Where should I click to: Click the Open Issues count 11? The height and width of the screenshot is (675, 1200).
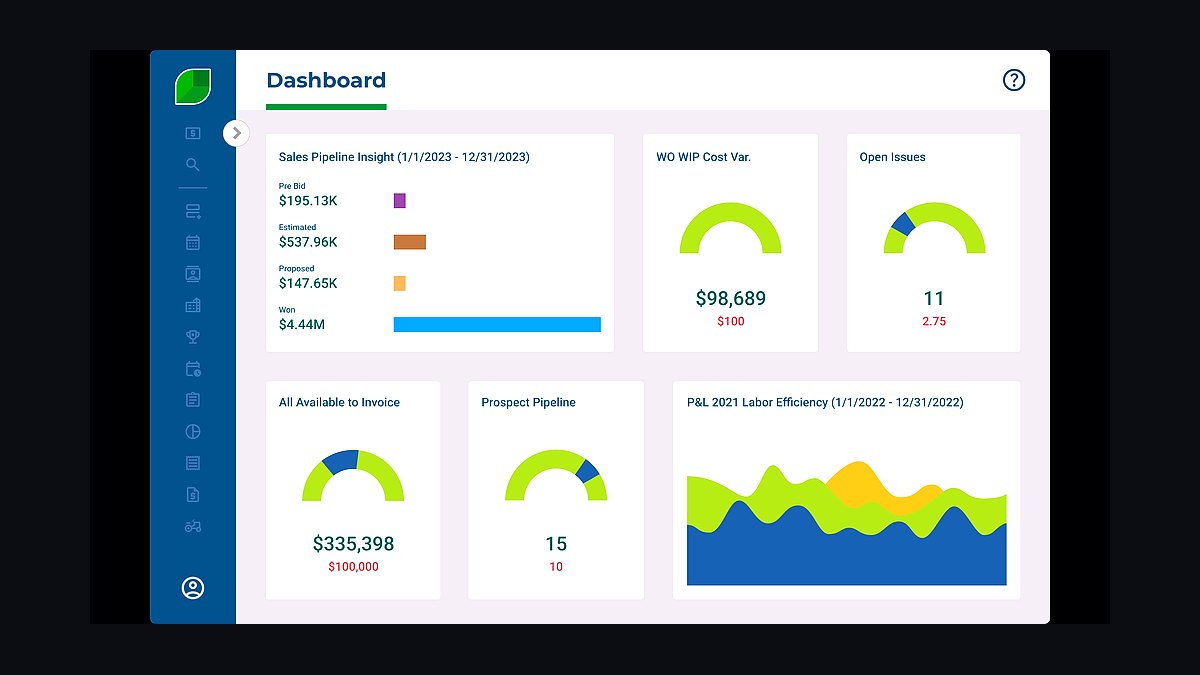(934, 298)
